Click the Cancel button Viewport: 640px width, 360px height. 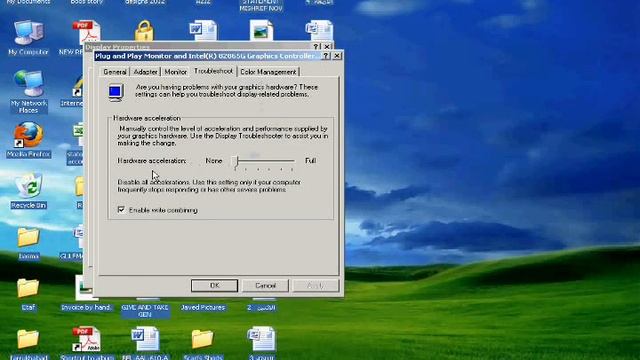point(265,285)
